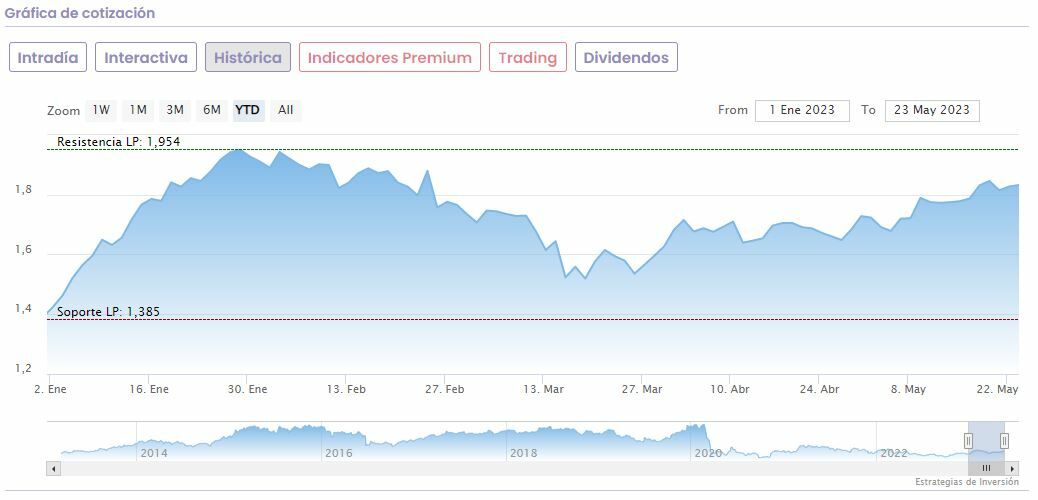Show All historical data zoom

[x=286, y=110]
